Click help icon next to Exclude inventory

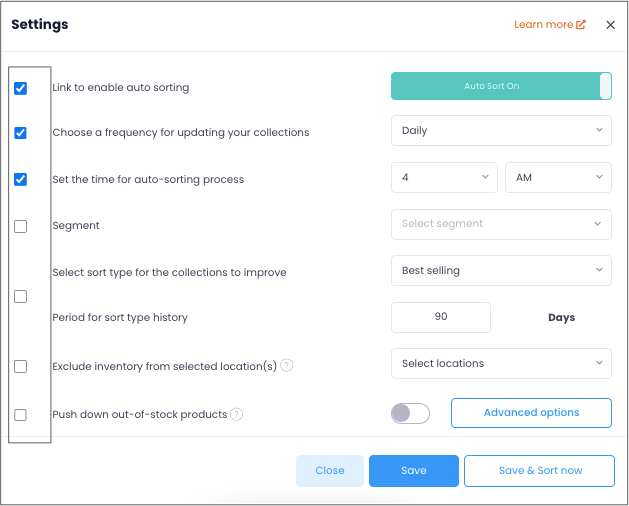tap(286, 366)
